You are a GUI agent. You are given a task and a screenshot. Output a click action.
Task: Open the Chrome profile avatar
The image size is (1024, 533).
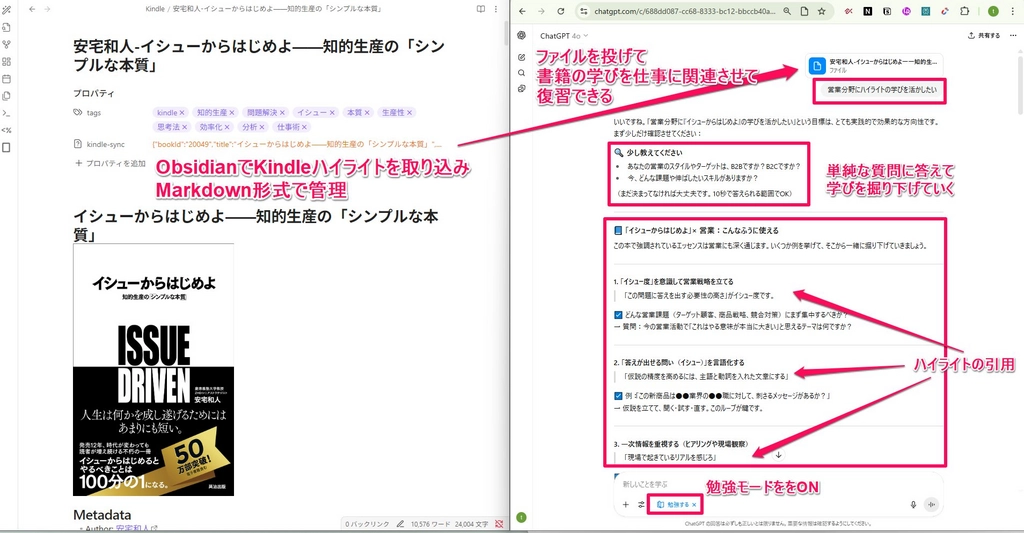993,11
